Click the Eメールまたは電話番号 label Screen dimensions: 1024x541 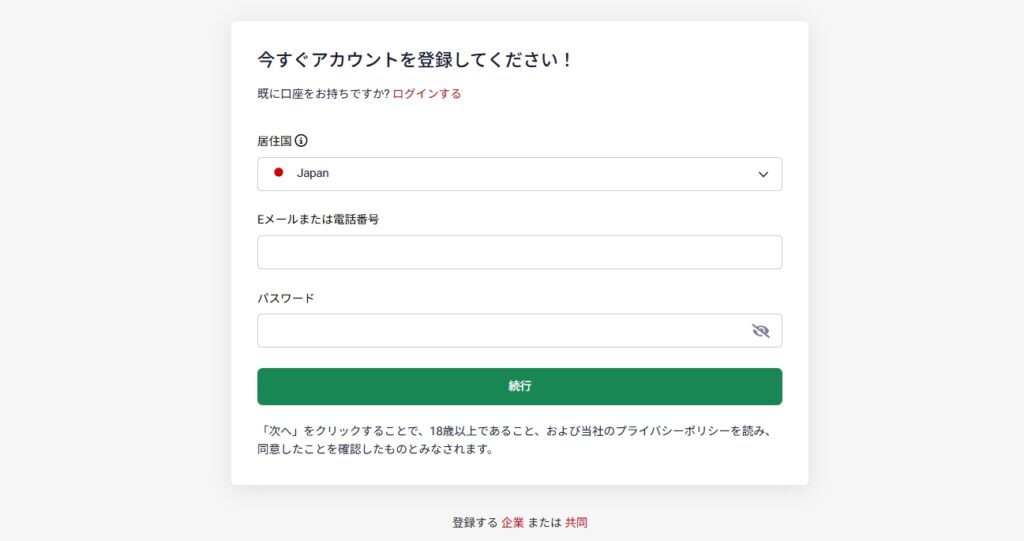[318, 219]
